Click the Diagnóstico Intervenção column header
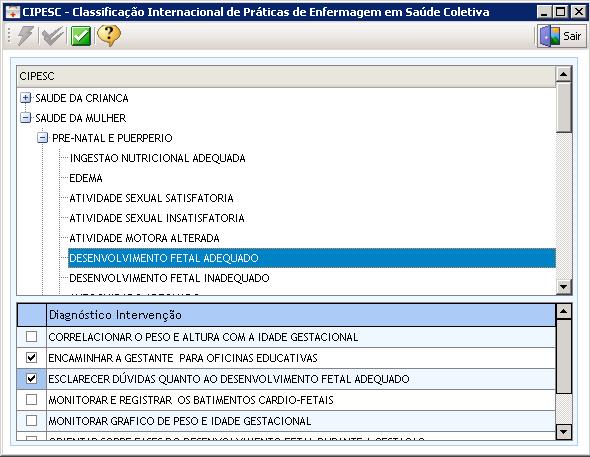The image size is (590, 457). point(301,315)
